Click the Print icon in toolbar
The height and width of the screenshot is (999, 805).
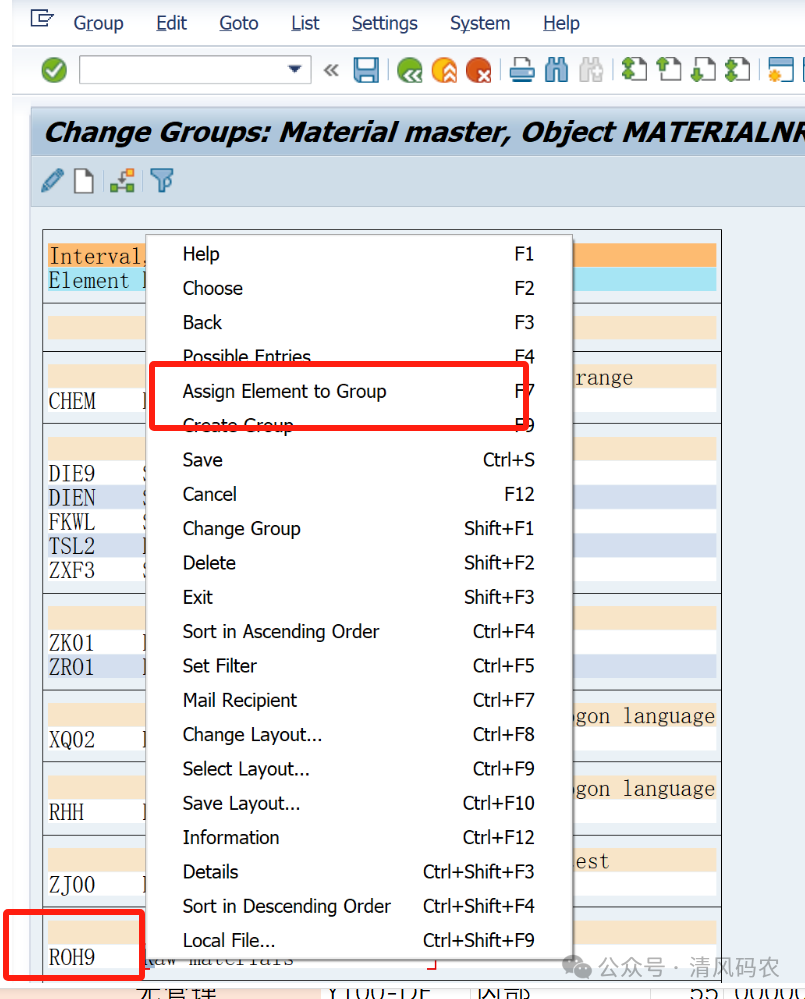522,70
